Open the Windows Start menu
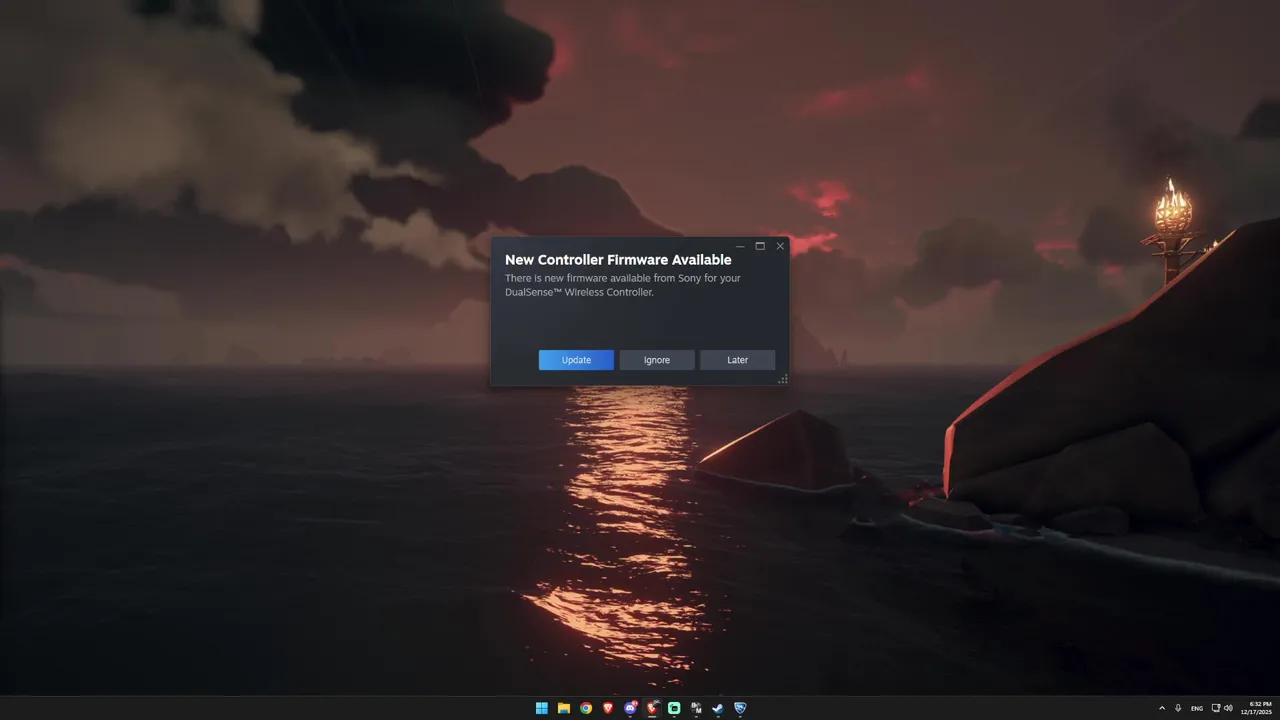Screen dimensions: 1280x720 542,708
